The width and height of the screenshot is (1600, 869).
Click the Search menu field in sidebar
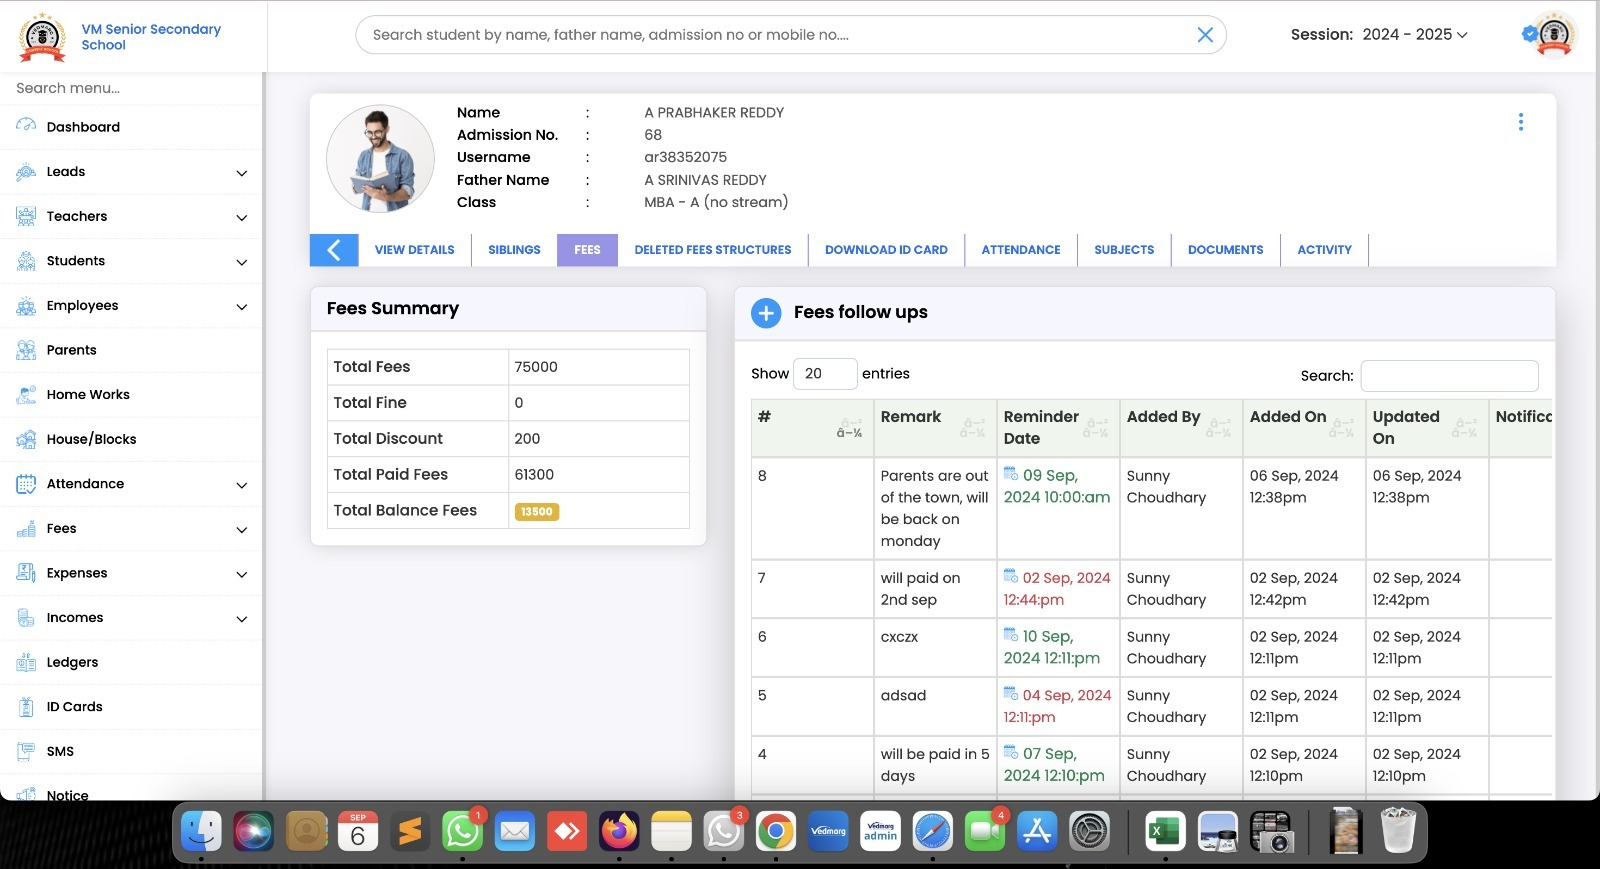coord(130,88)
